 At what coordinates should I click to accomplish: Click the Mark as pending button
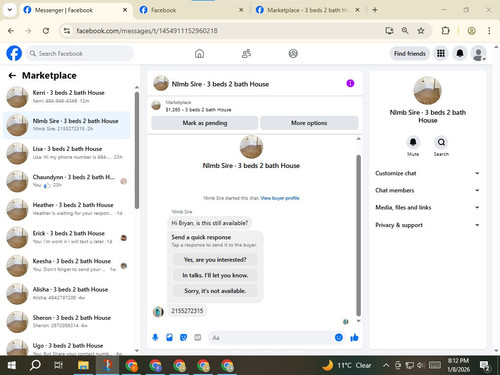pyautogui.click(x=205, y=123)
